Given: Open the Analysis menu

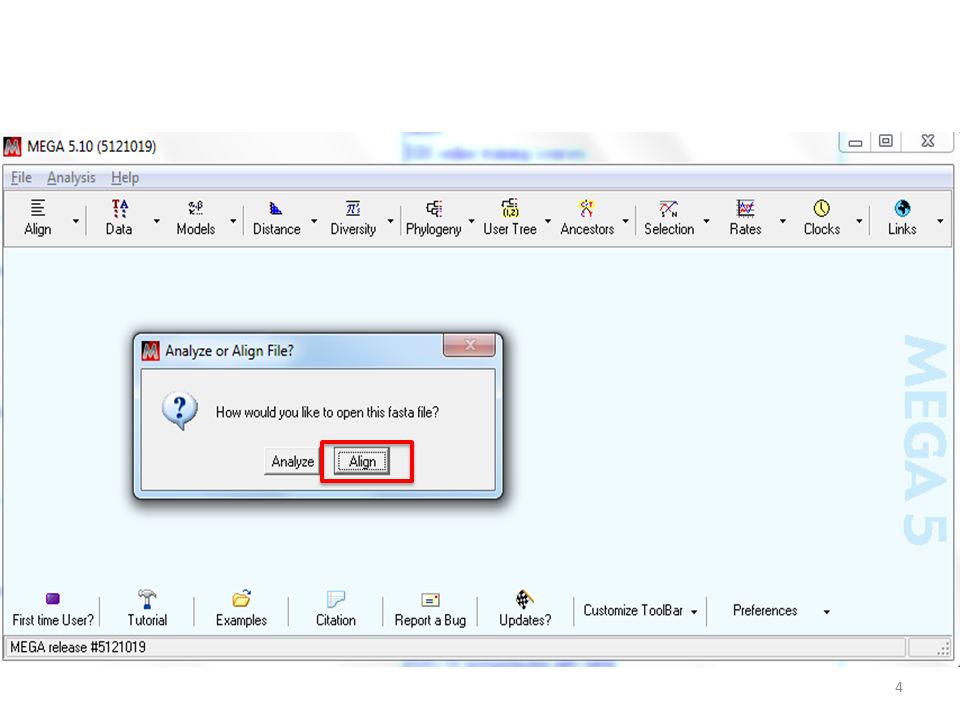Looking at the screenshot, I should (x=71, y=178).
